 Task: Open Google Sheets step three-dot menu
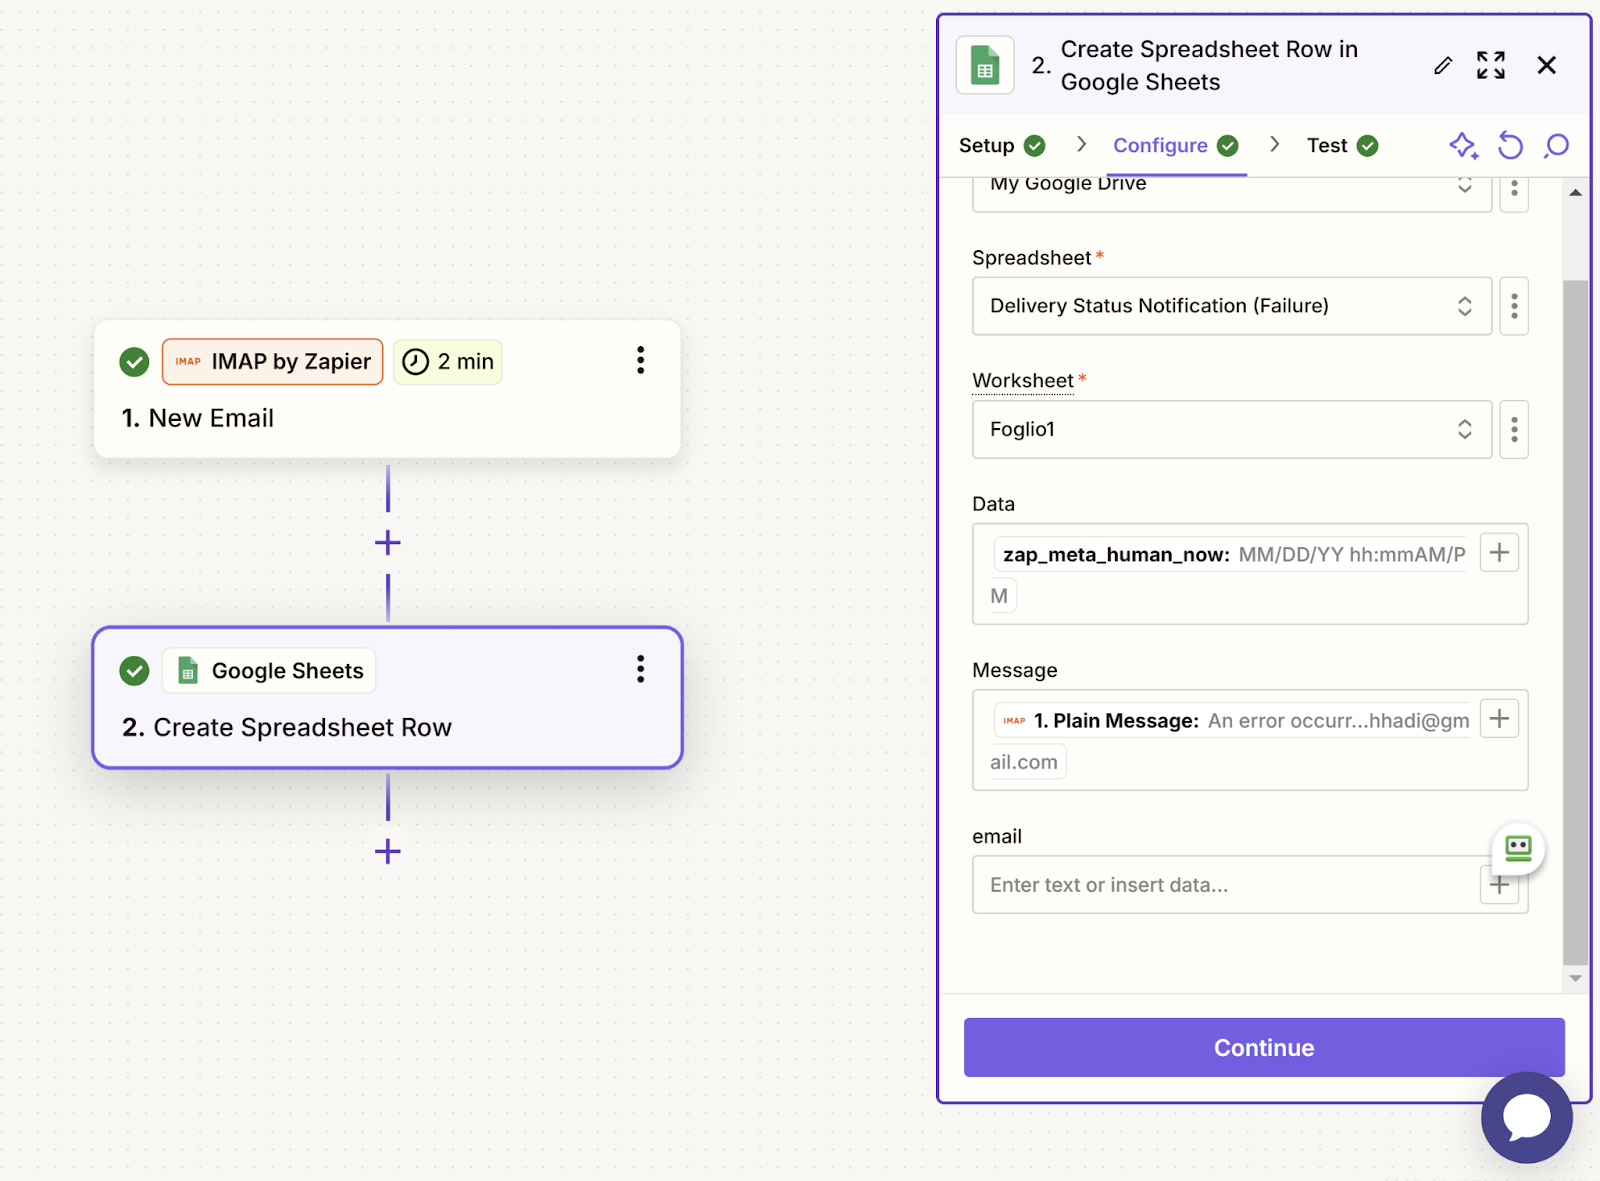640,670
